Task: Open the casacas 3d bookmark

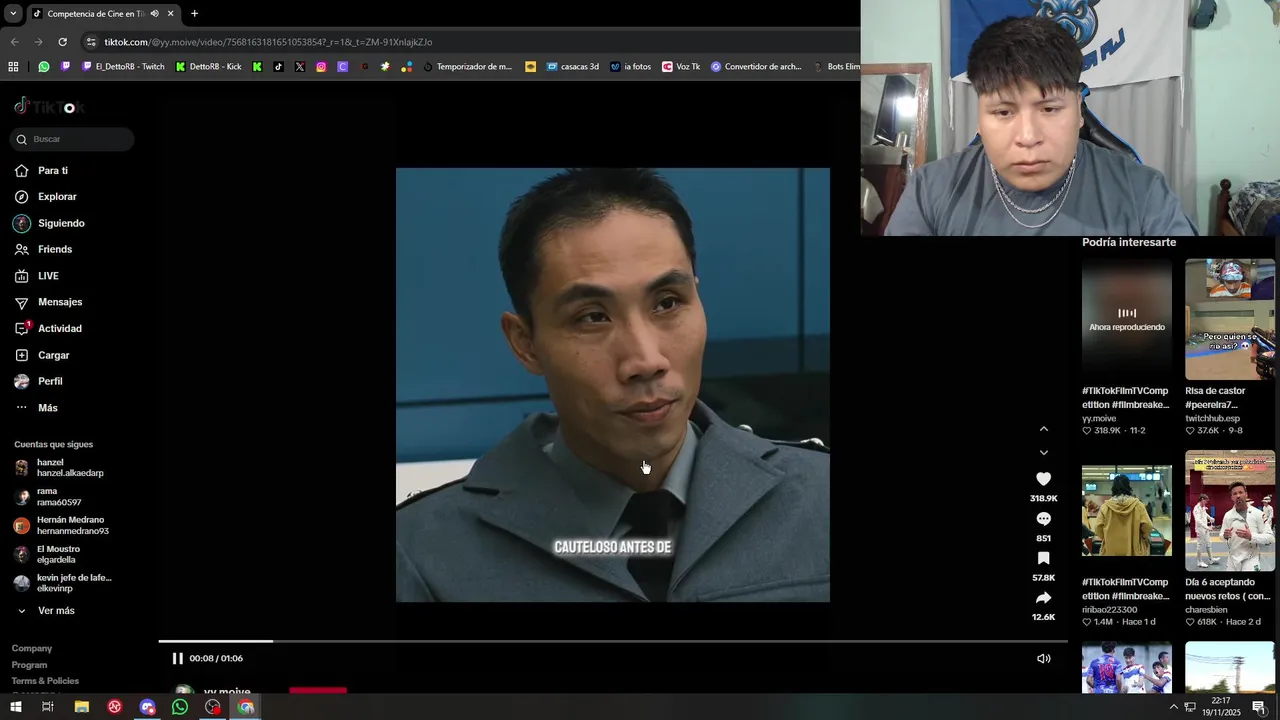Action: [573, 67]
